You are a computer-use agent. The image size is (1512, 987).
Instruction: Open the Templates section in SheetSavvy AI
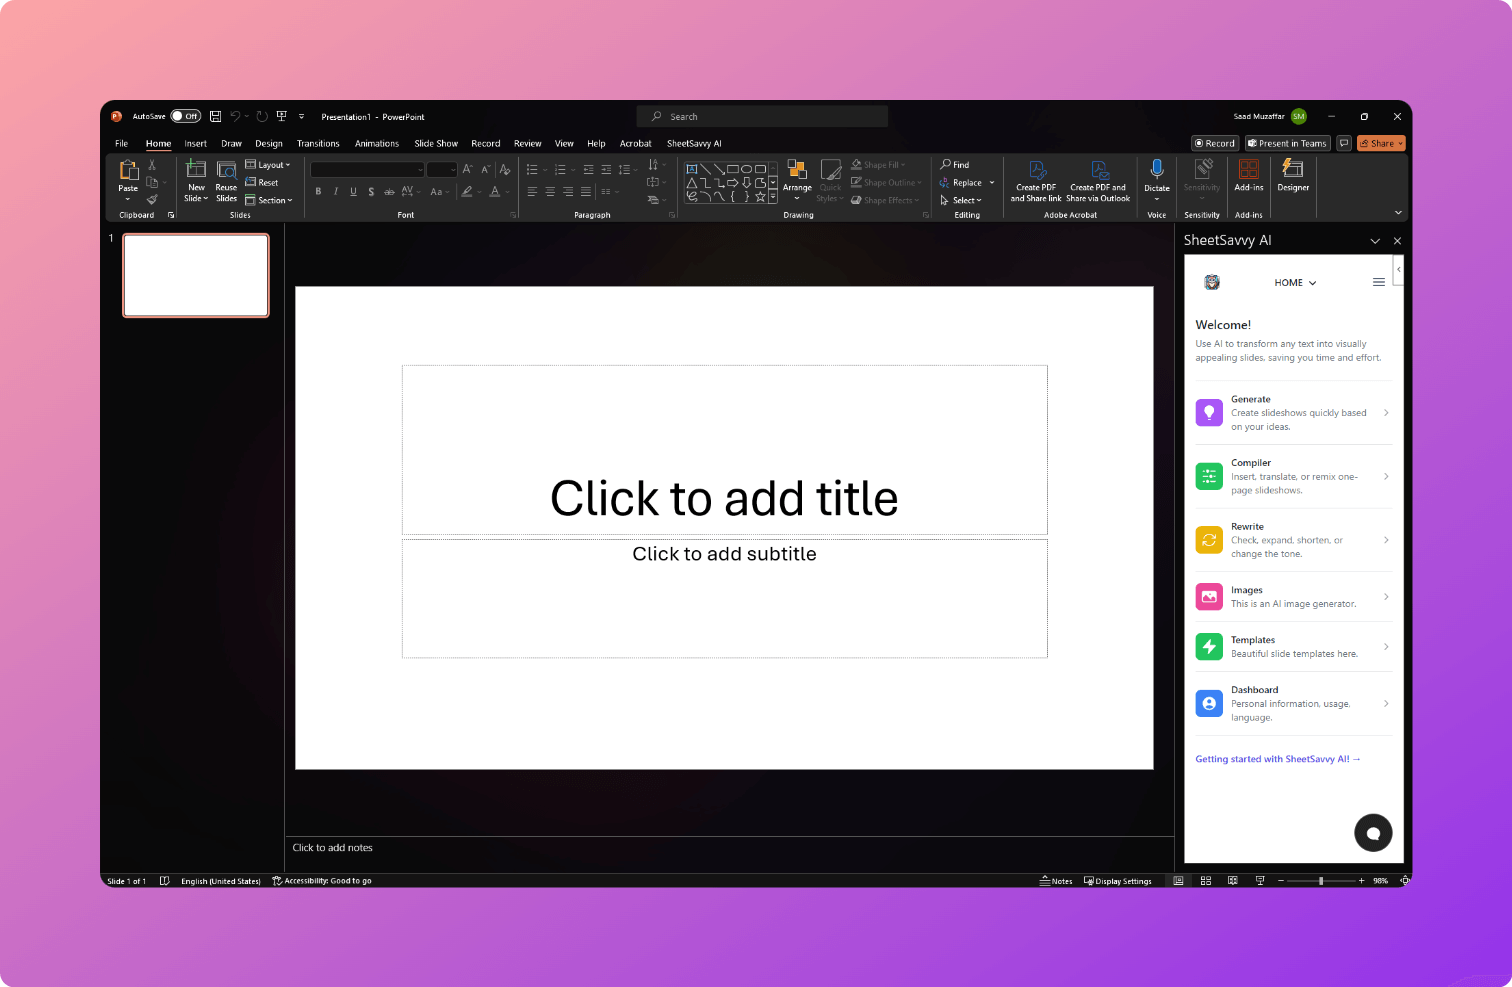coord(1292,646)
